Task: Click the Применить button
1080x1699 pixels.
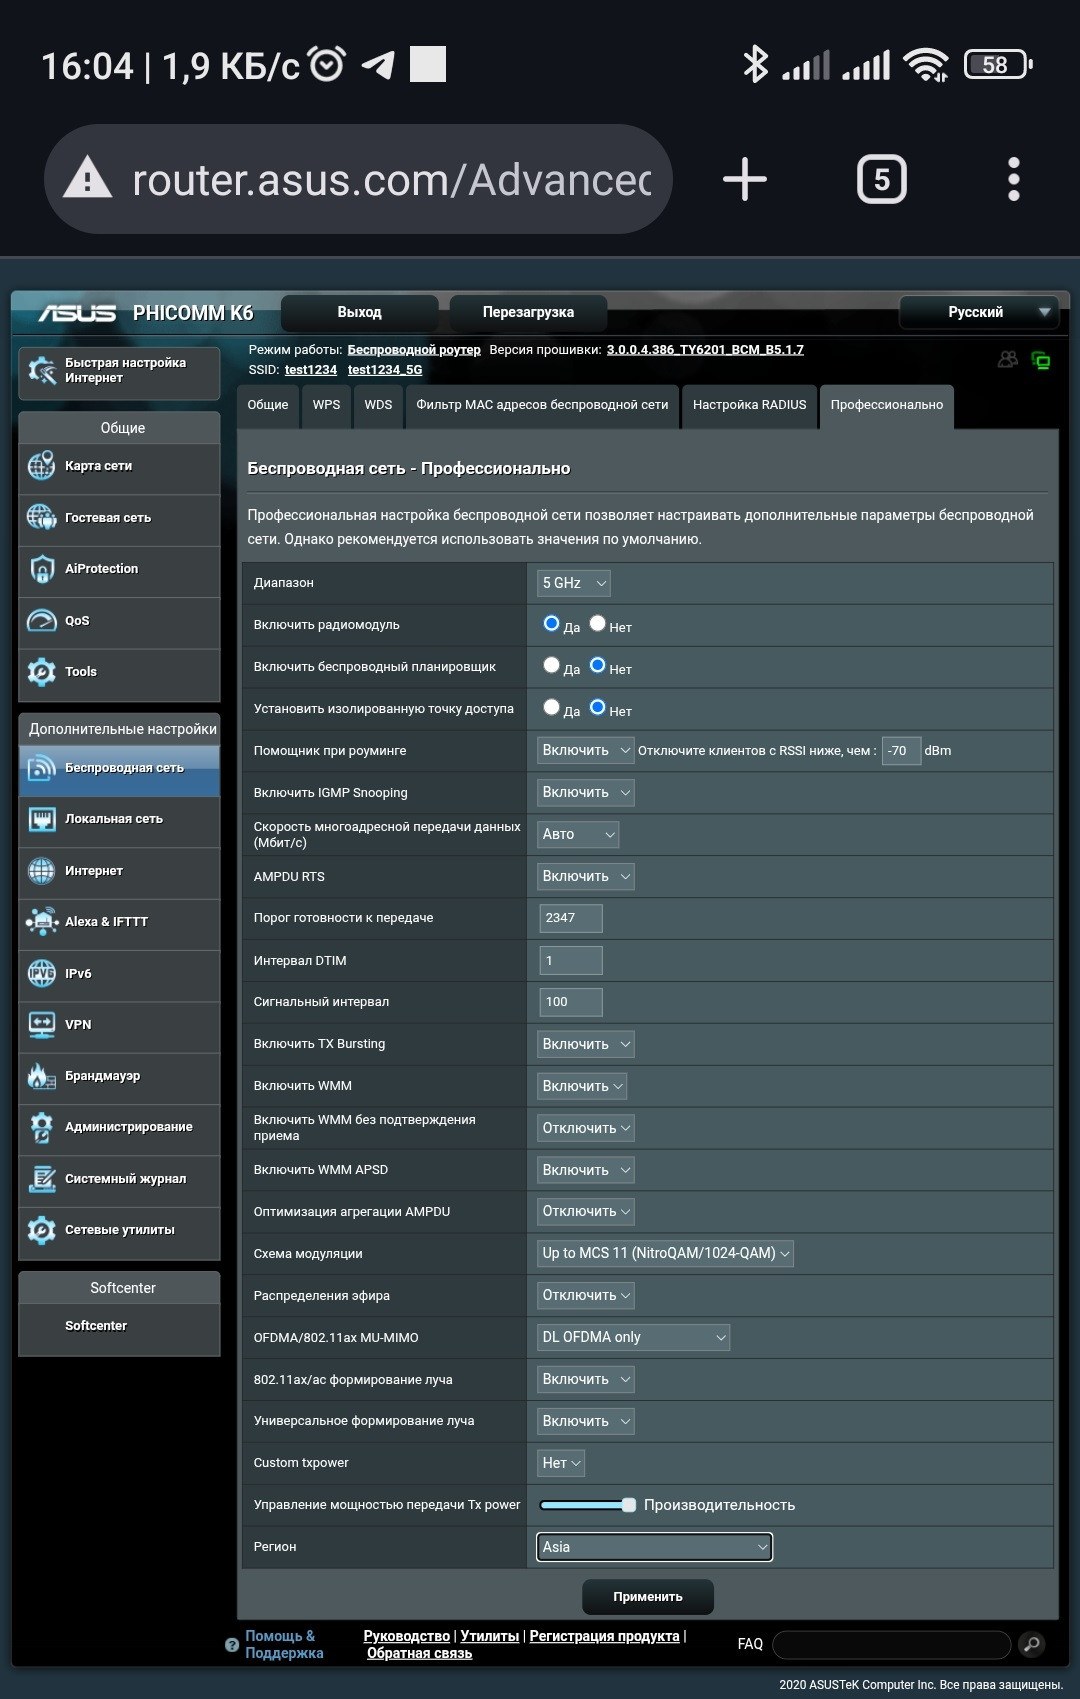Action: pyautogui.click(x=647, y=1596)
